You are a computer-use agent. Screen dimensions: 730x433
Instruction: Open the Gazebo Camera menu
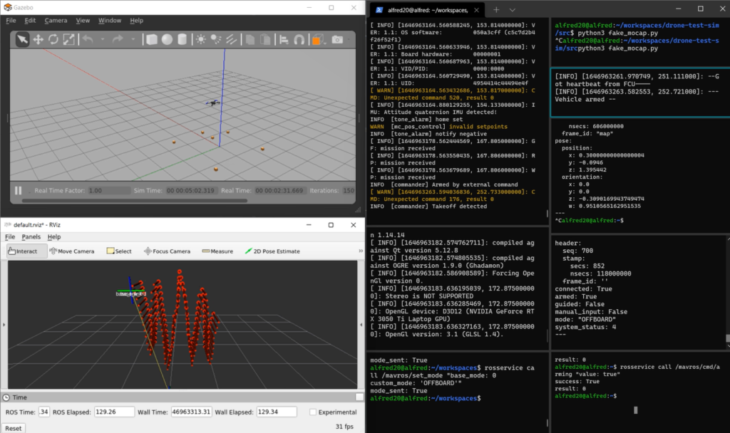(55, 20)
